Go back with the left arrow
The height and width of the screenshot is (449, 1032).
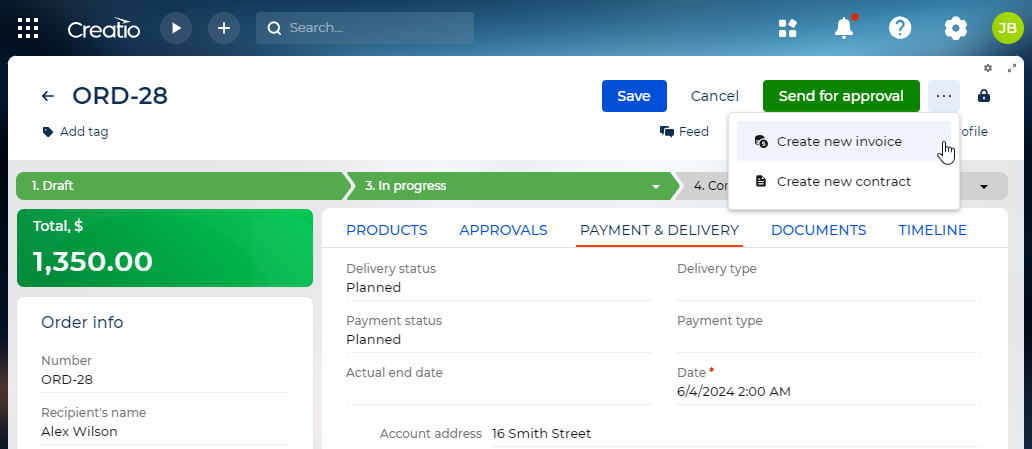[x=48, y=96]
